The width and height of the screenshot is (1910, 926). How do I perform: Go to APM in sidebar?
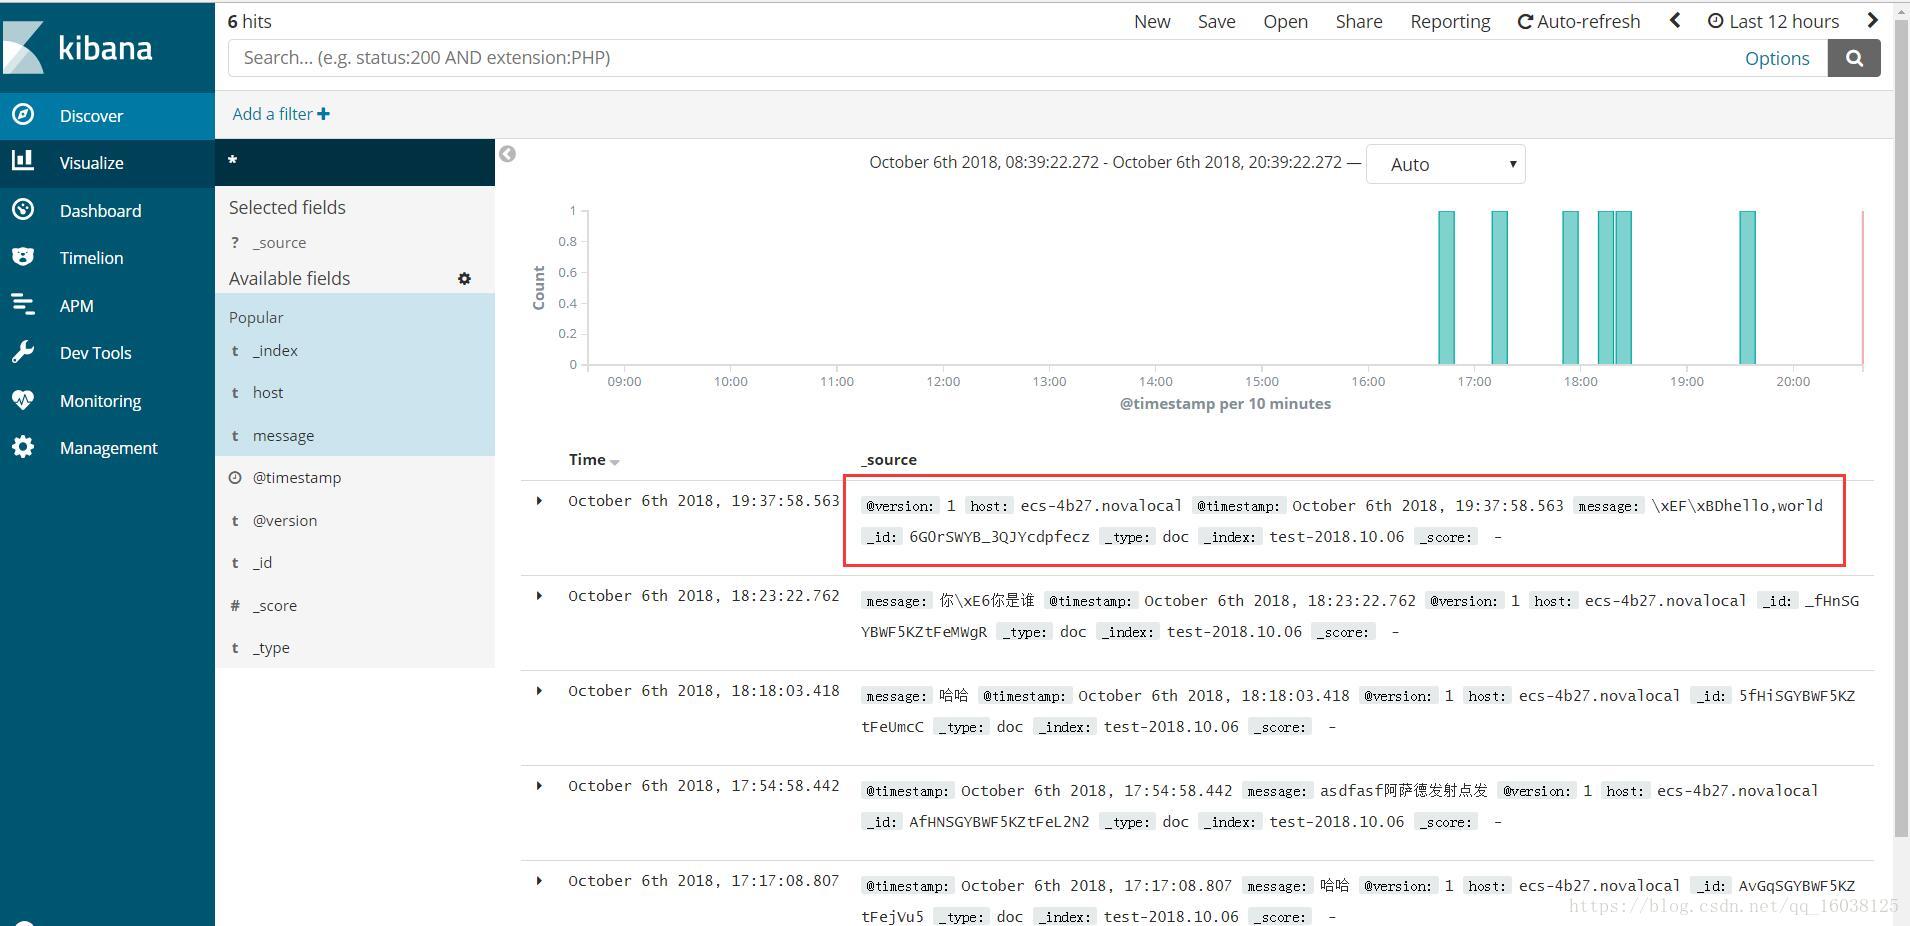(107, 306)
